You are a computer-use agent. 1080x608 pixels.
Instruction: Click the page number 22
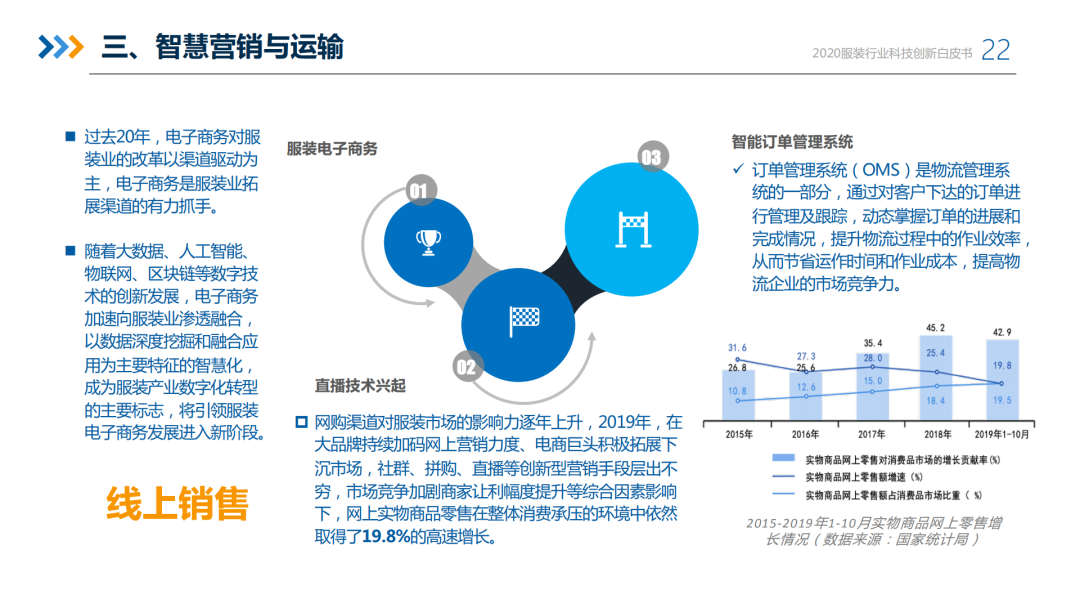click(x=995, y=50)
